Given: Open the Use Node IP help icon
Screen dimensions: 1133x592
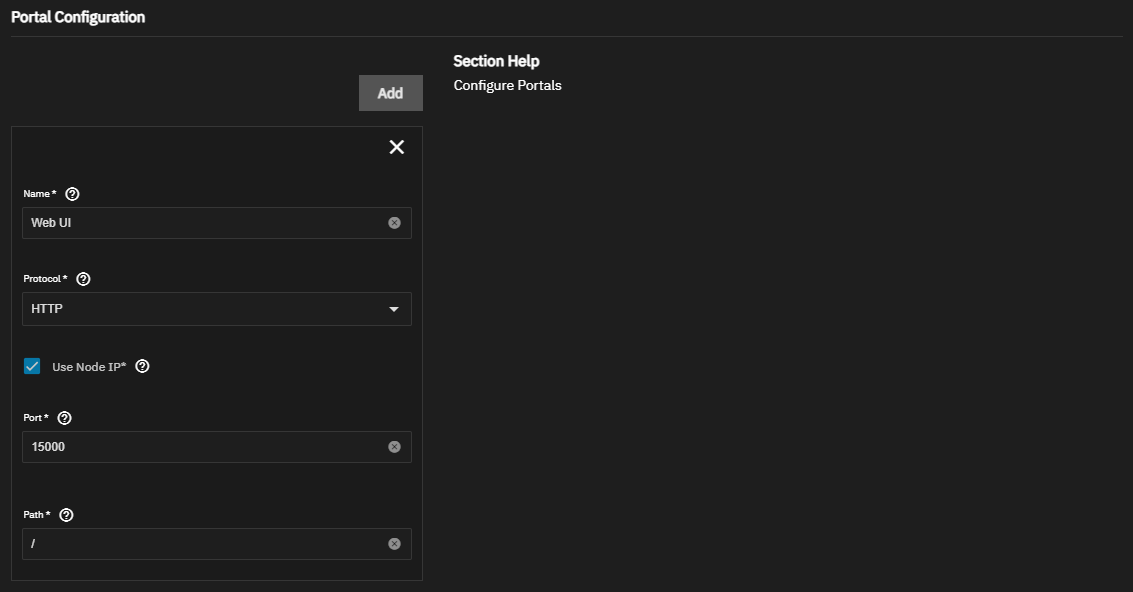Looking at the screenshot, I should pyautogui.click(x=142, y=367).
